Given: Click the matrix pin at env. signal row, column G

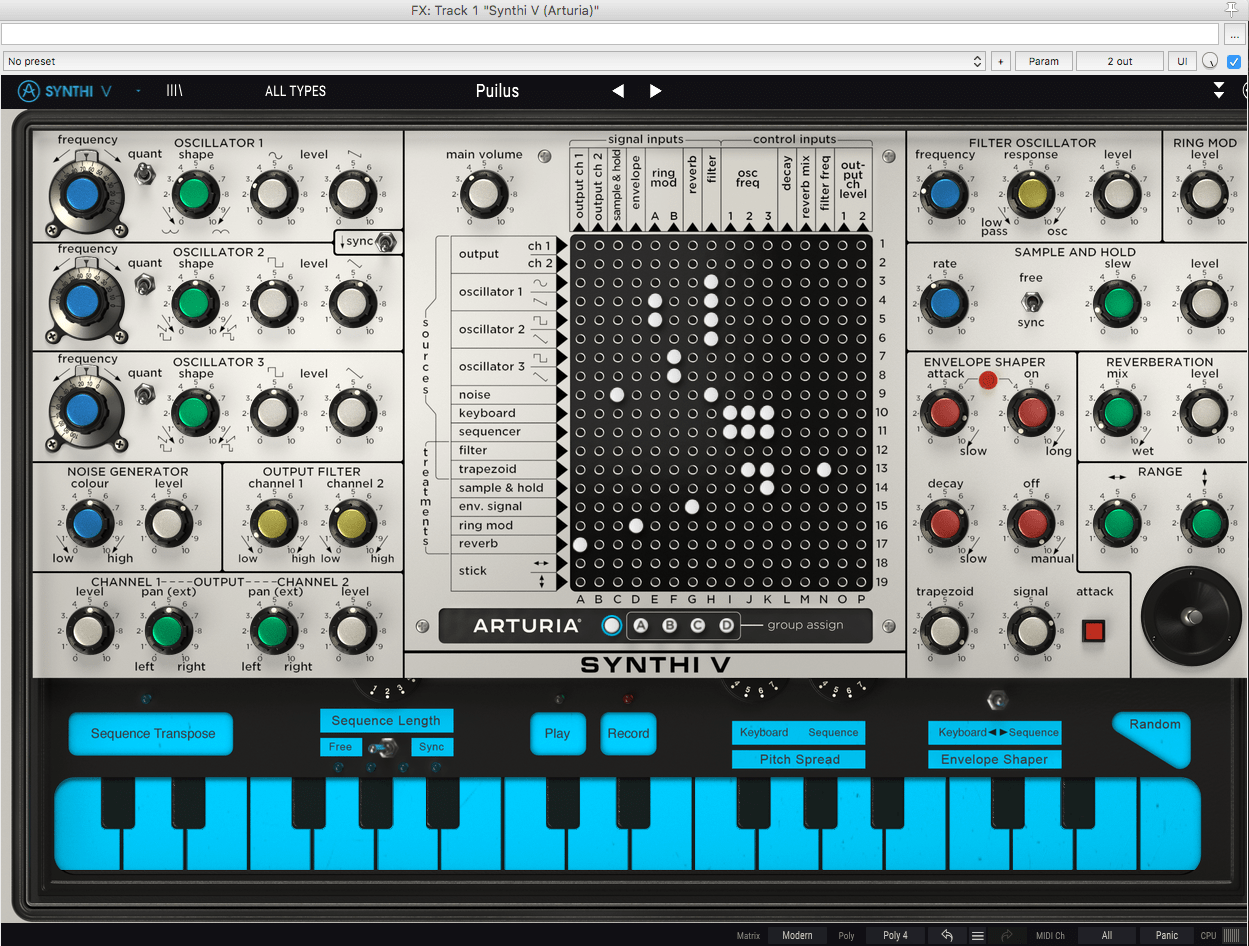Looking at the screenshot, I should [692, 506].
